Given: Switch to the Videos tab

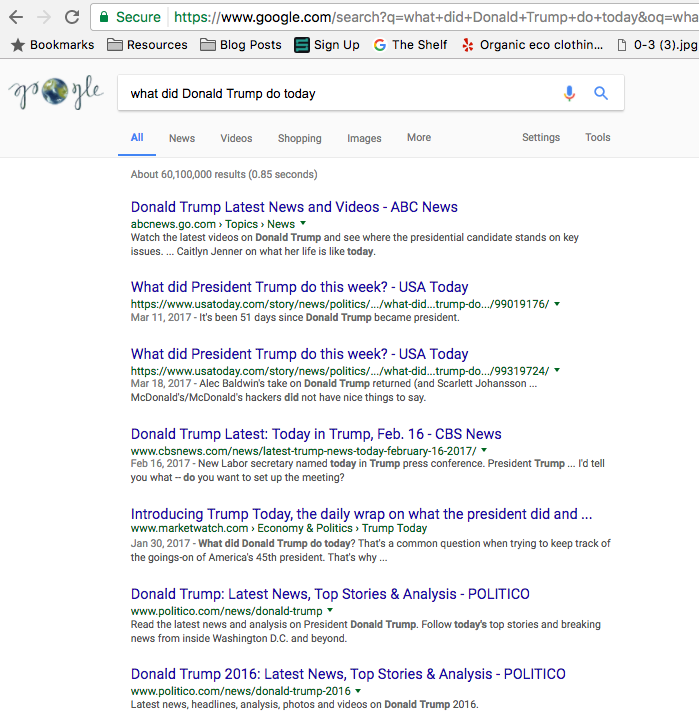Looking at the screenshot, I should tap(236, 138).
